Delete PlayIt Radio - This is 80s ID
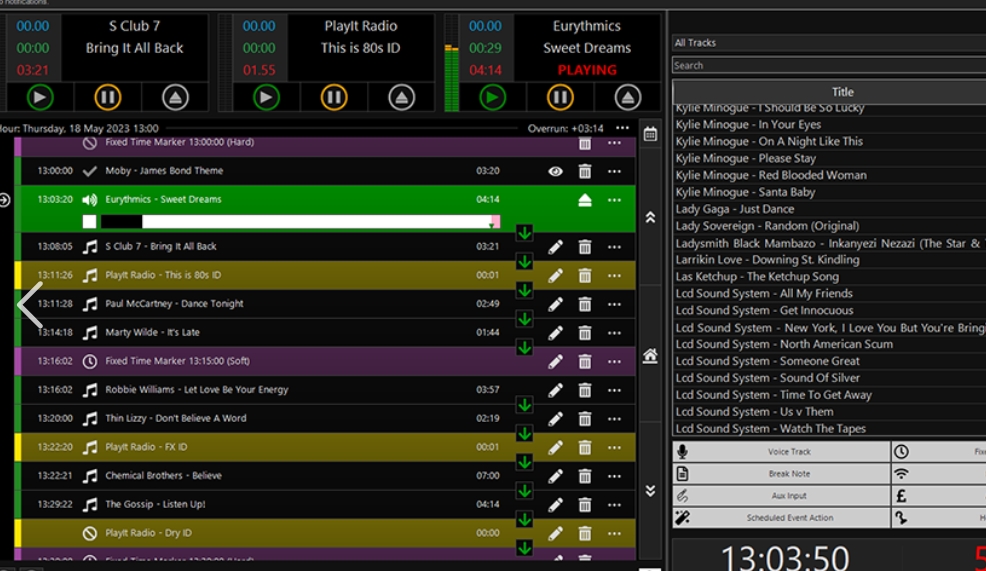 [585, 275]
